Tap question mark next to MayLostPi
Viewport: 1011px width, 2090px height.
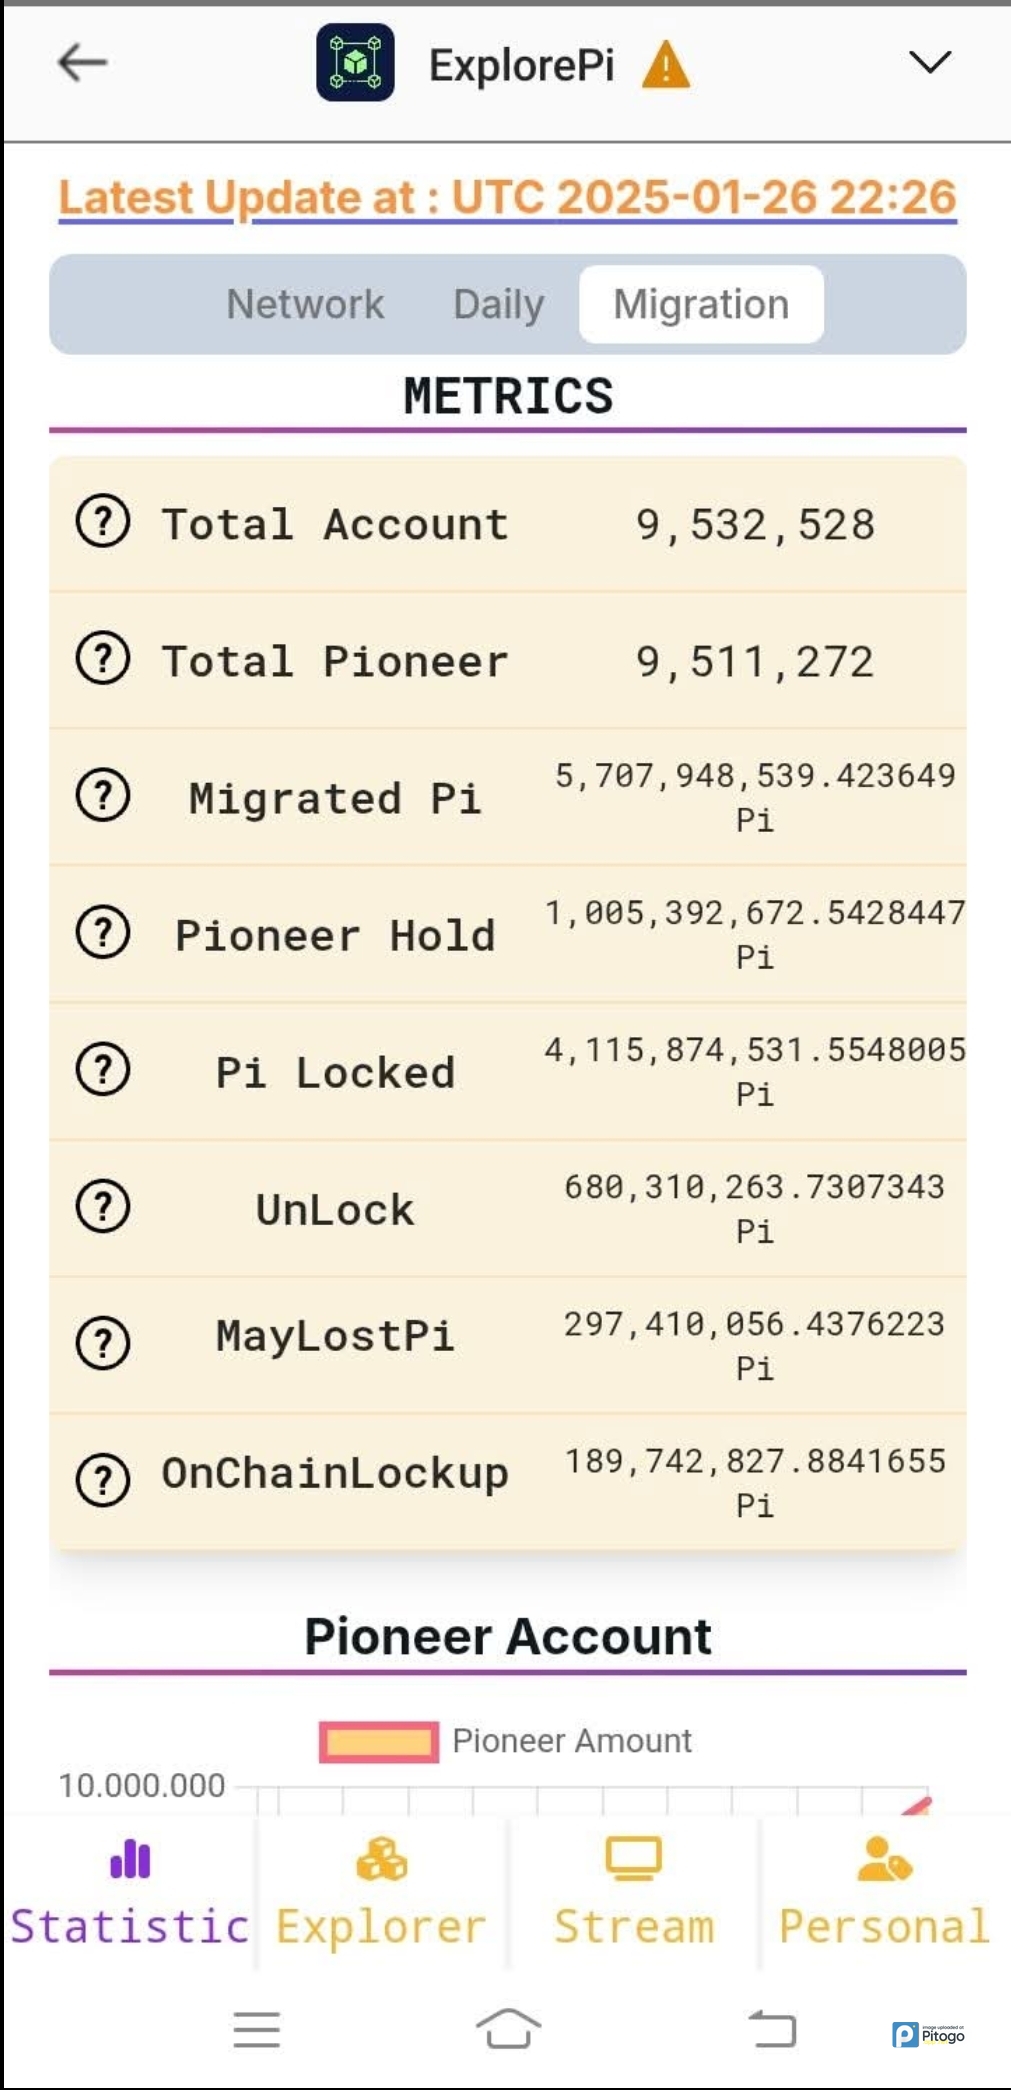[103, 1343]
